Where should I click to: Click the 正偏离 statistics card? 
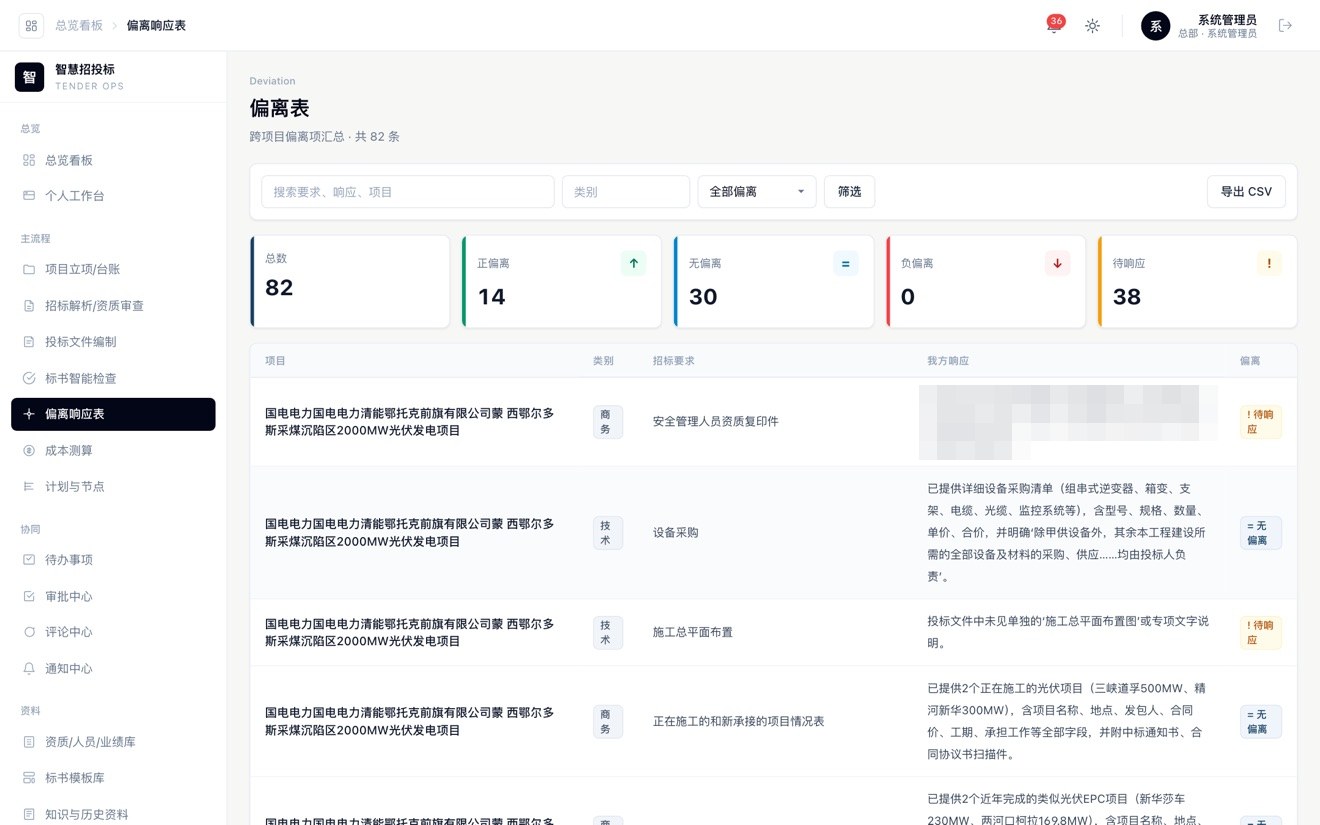[562, 282]
